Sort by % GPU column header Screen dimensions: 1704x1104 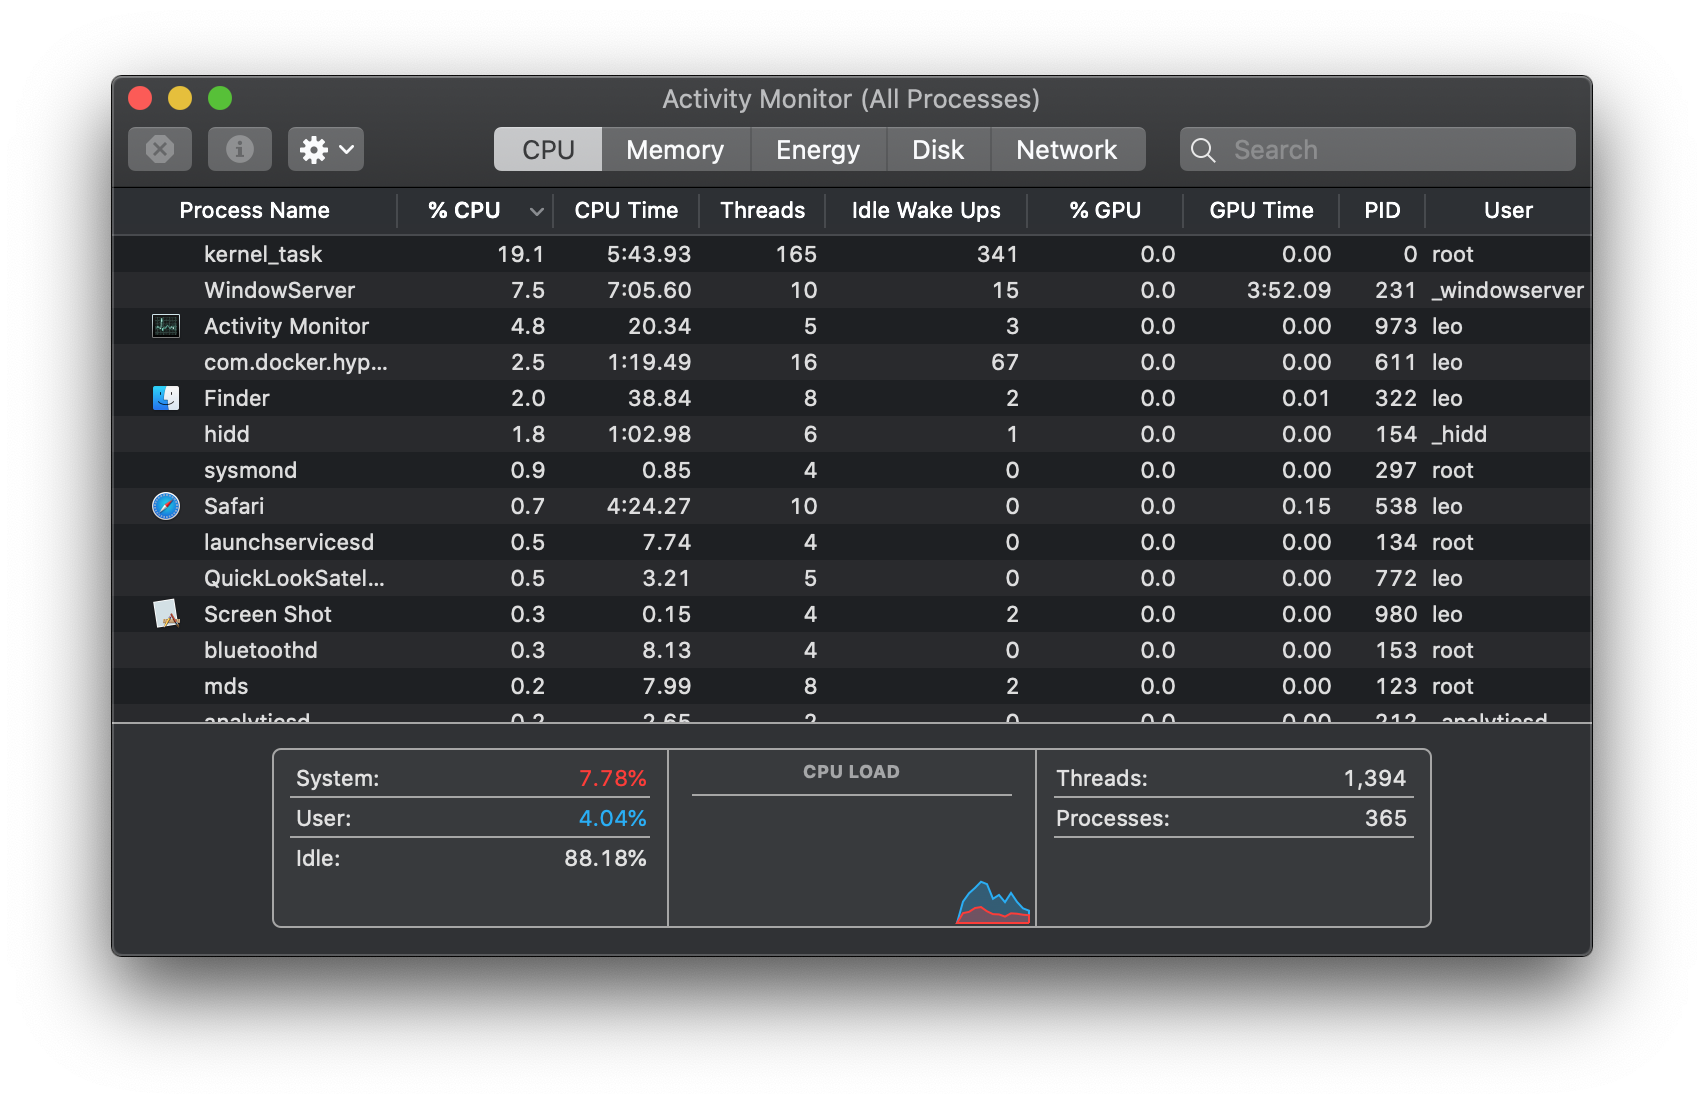[x=1105, y=210]
